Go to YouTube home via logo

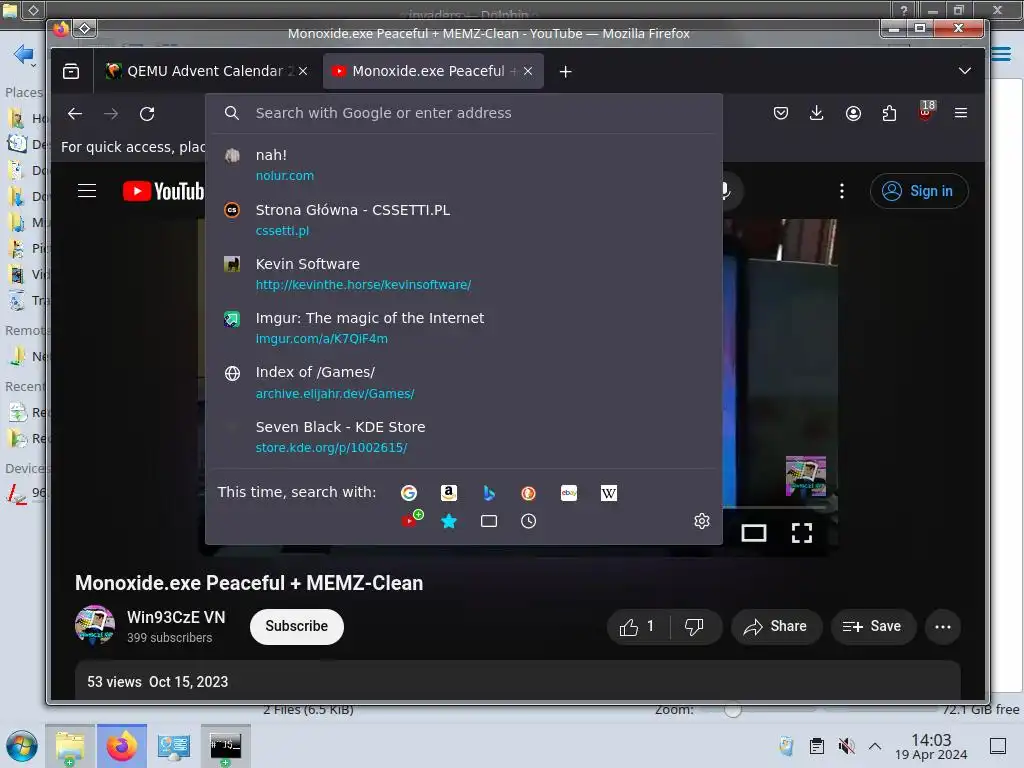click(164, 191)
